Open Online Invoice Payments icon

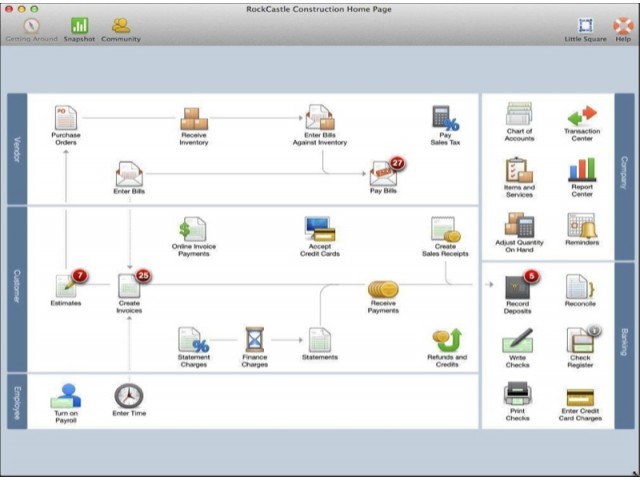tap(193, 229)
